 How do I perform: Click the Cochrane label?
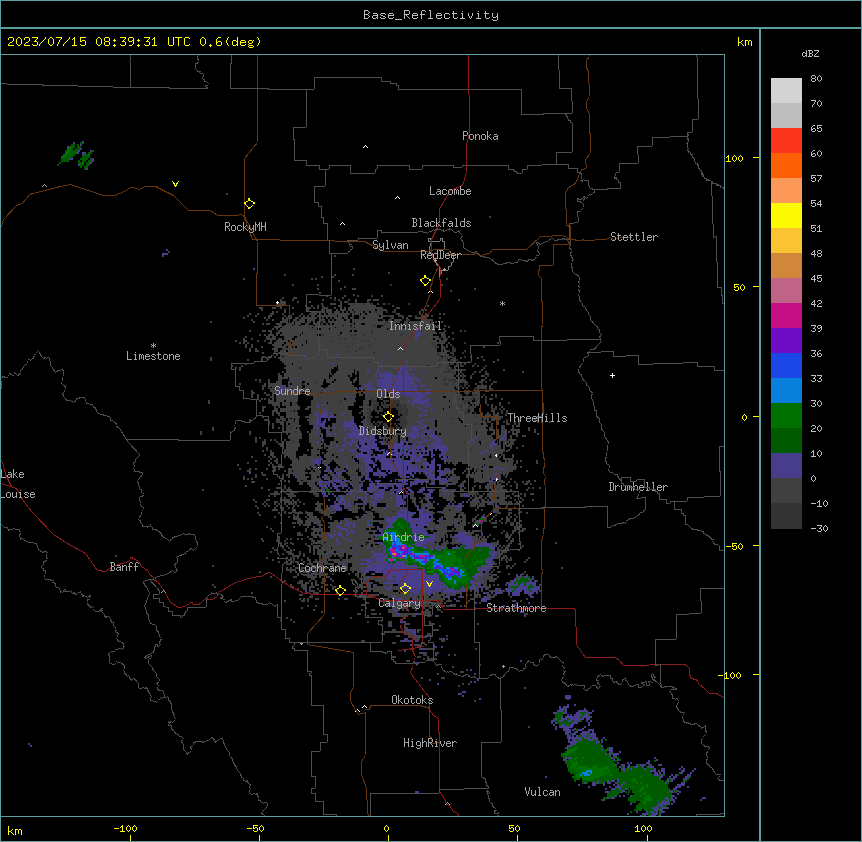click(322, 568)
